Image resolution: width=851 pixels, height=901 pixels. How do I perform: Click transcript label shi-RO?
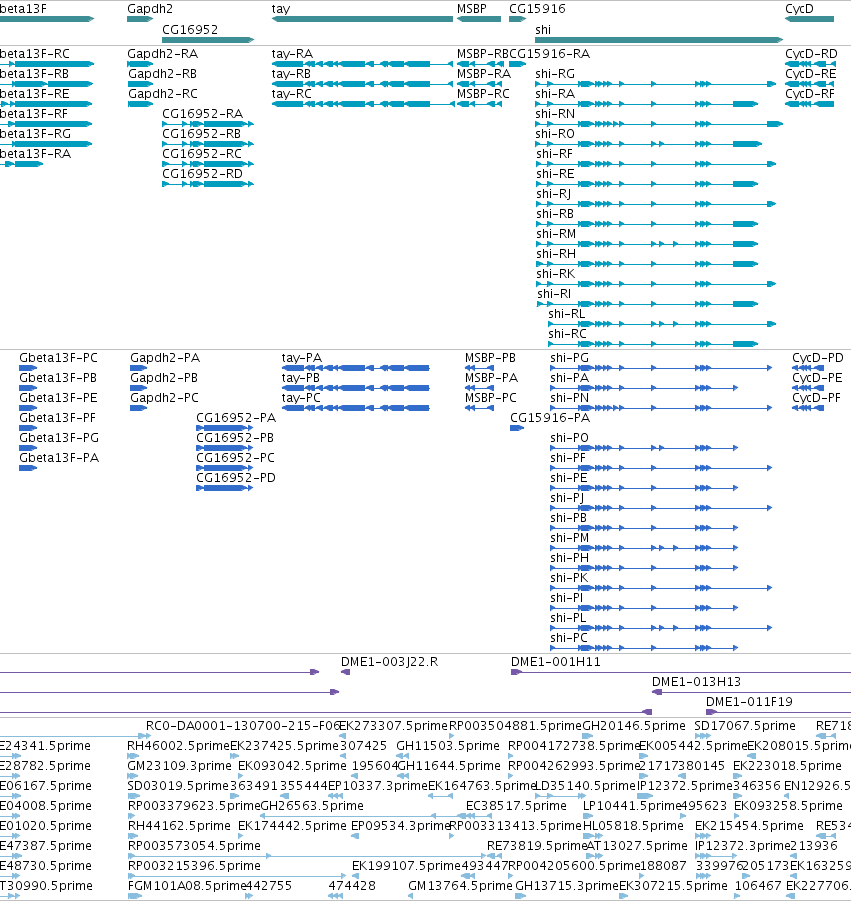click(x=555, y=134)
